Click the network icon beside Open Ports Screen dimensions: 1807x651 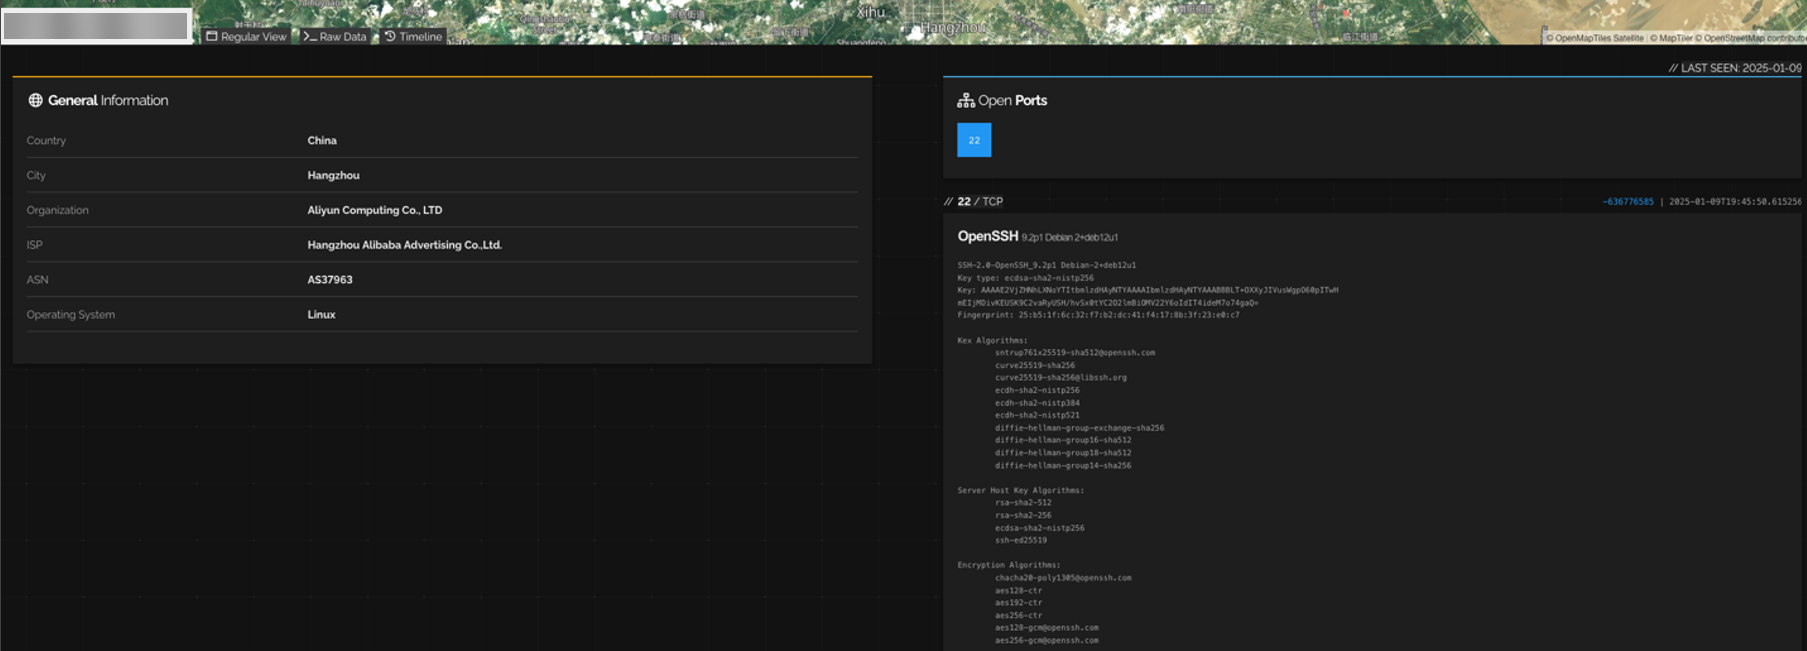pos(965,100)
